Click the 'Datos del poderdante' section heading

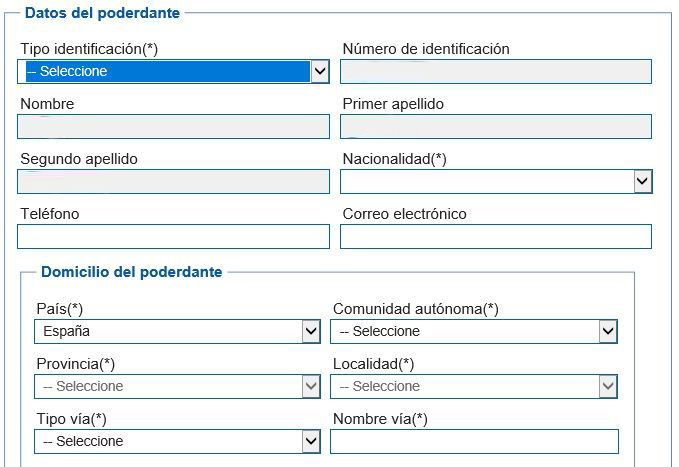(101, 13)
